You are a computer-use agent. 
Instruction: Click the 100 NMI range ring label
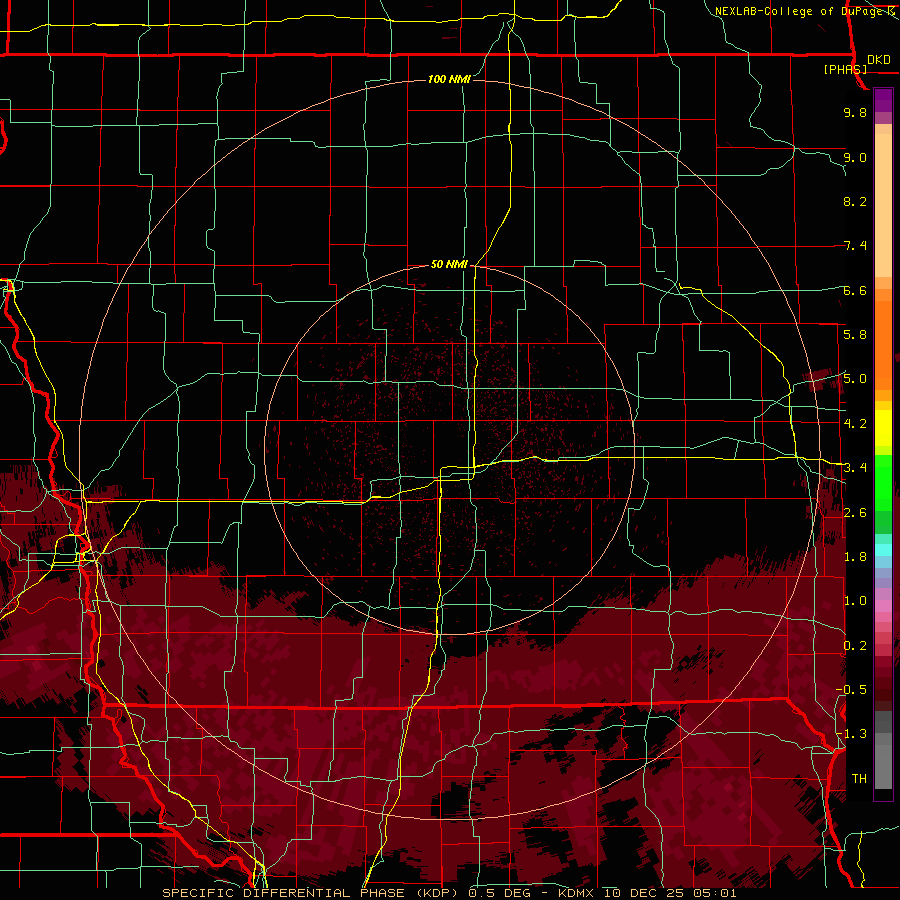(449, 79)
